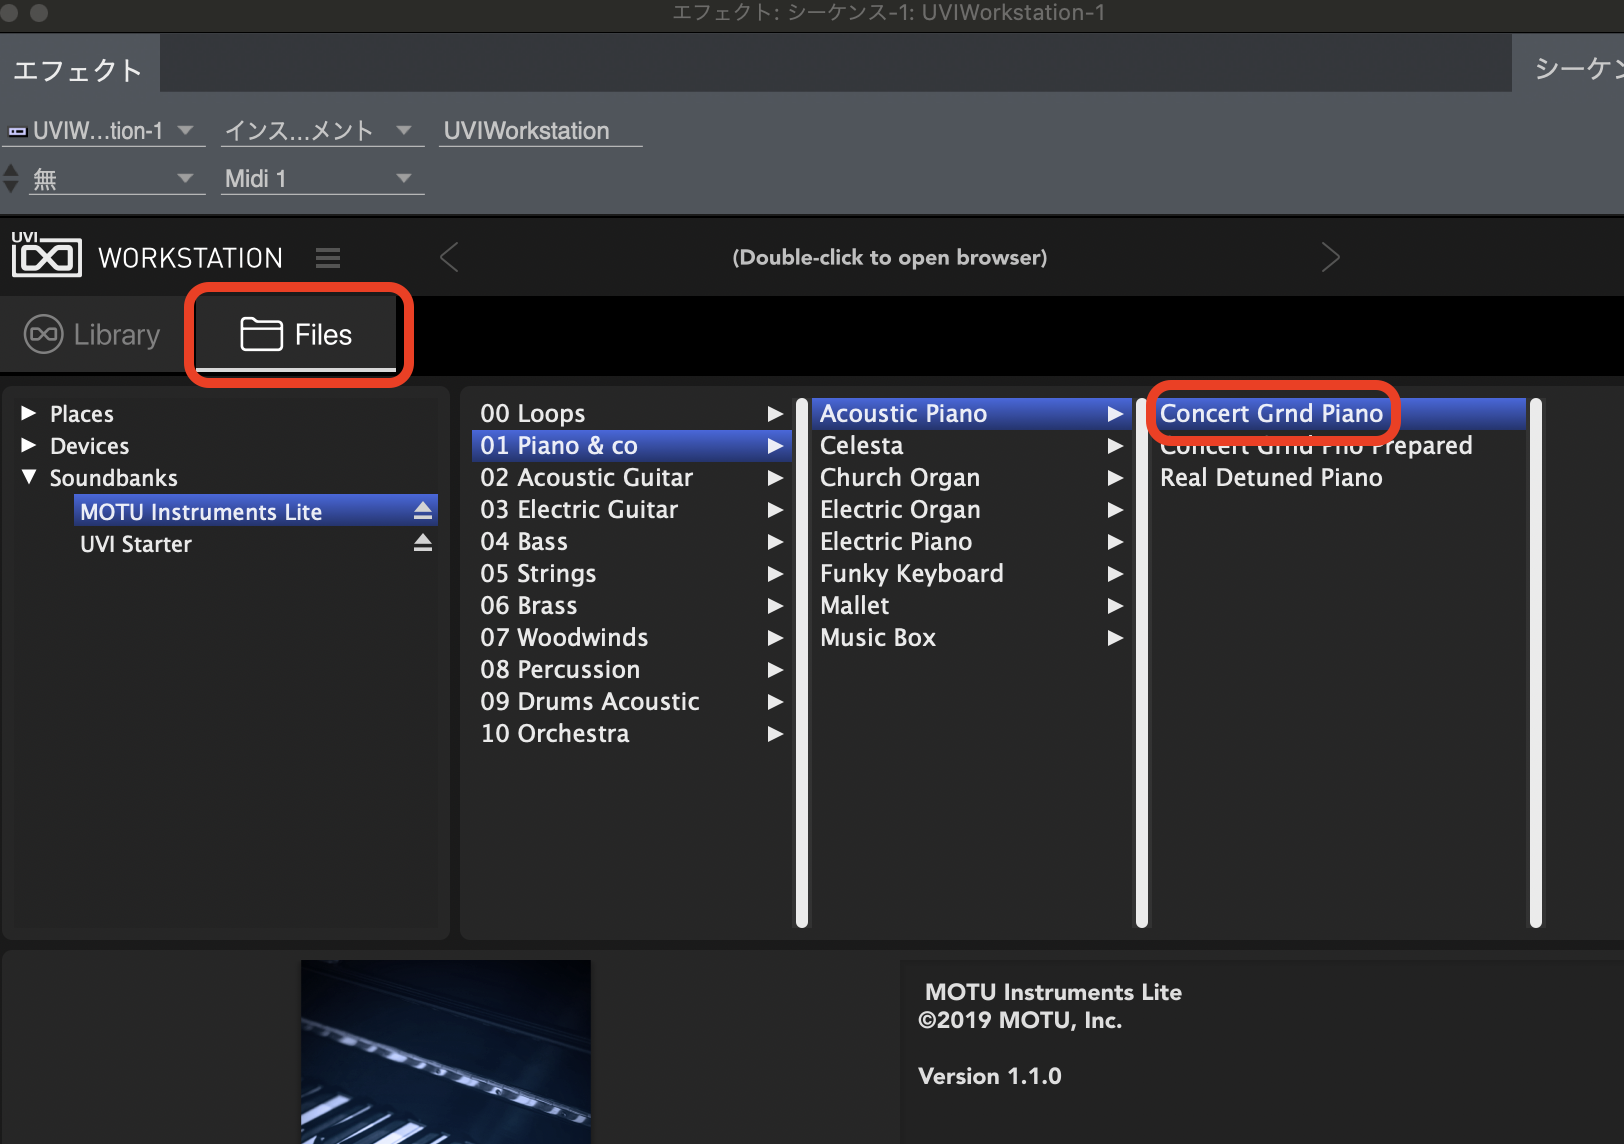Select MOTU Instruments Lite soundbank
The width and height of the screenshot is (1624, 1144).
point(256,511)
